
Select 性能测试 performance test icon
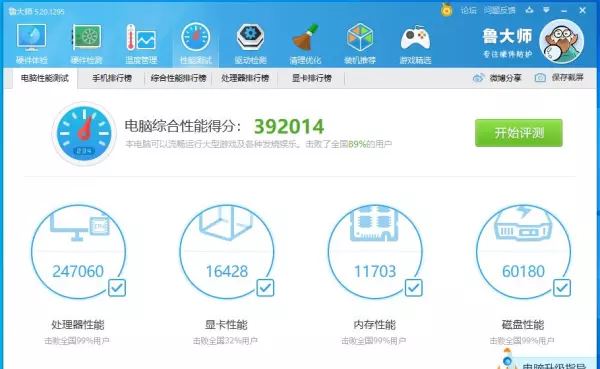tap(196, 43)
